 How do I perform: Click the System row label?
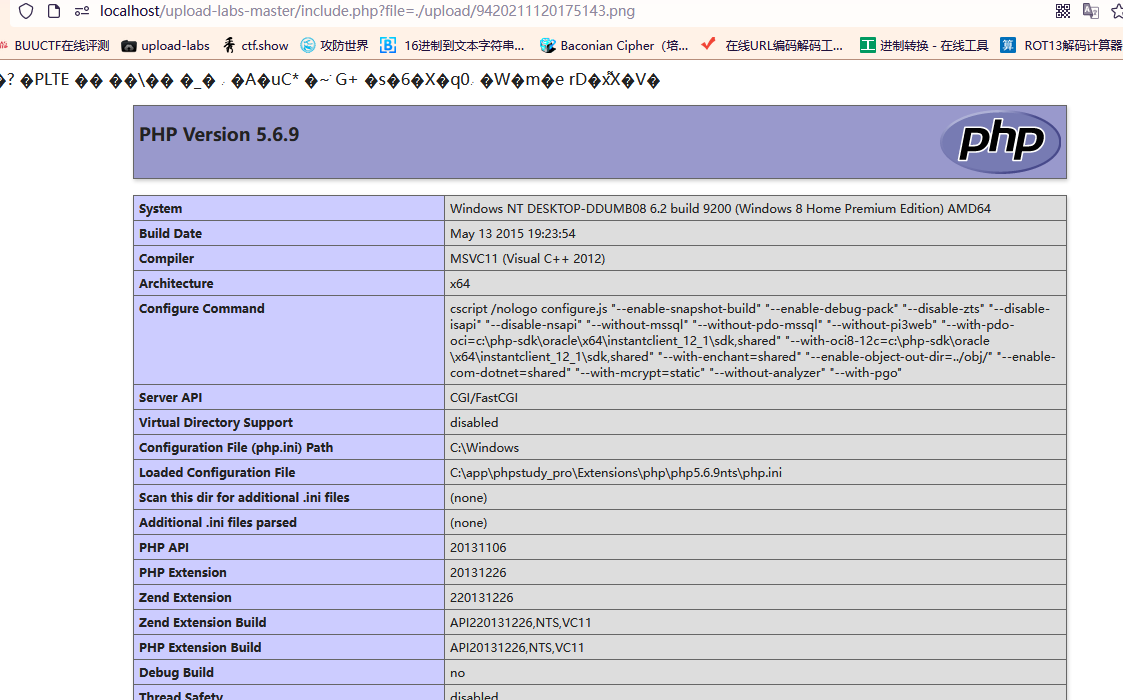coord(160,208)
